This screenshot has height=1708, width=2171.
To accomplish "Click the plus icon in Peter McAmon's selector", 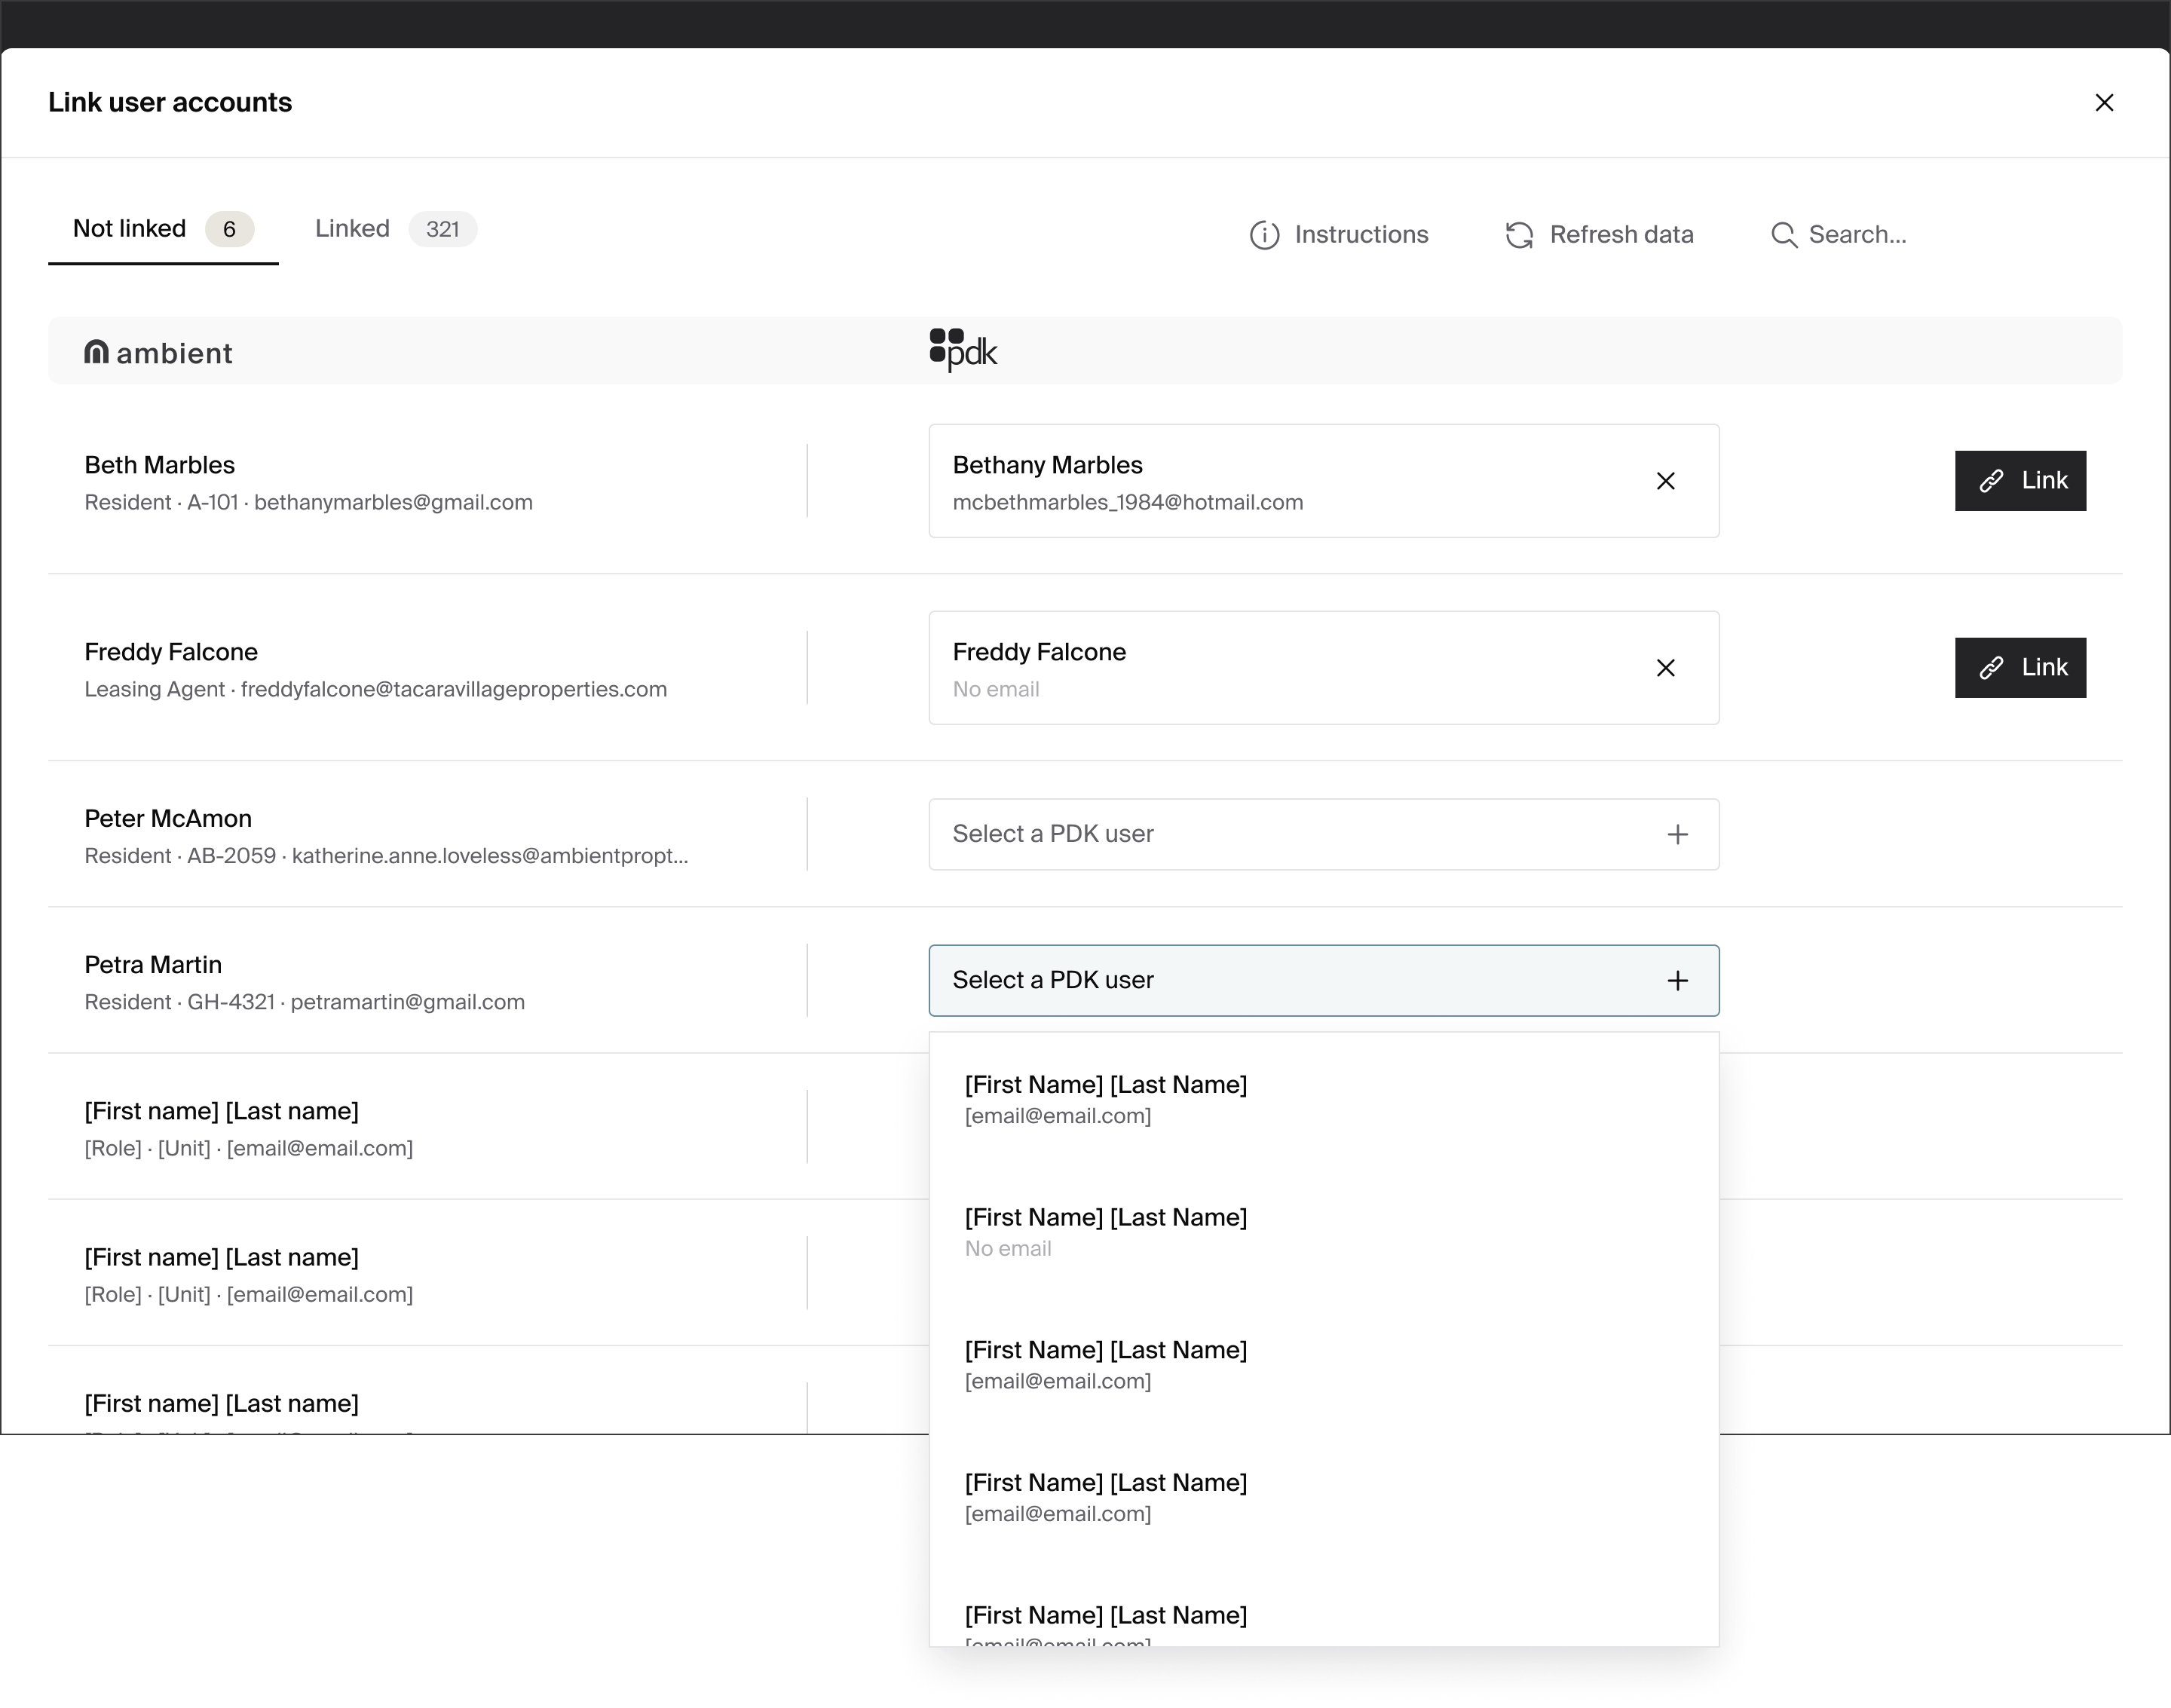I will tap(1677, 834).
